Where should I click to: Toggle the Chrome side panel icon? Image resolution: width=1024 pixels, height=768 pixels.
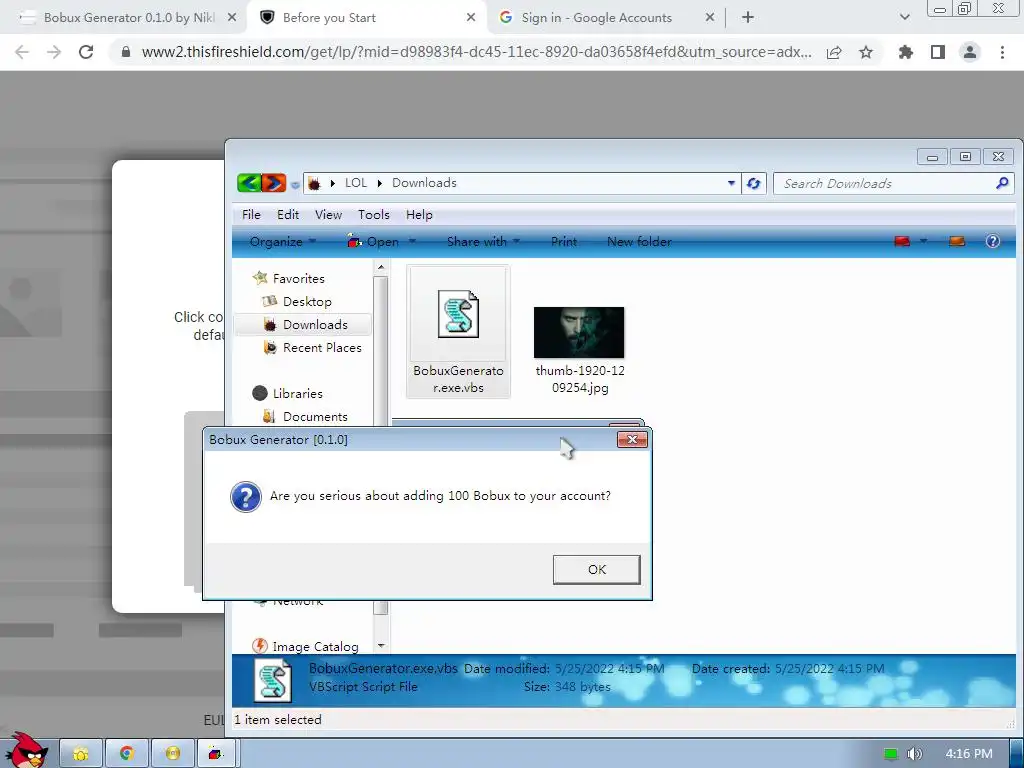(x=938, y=52)
